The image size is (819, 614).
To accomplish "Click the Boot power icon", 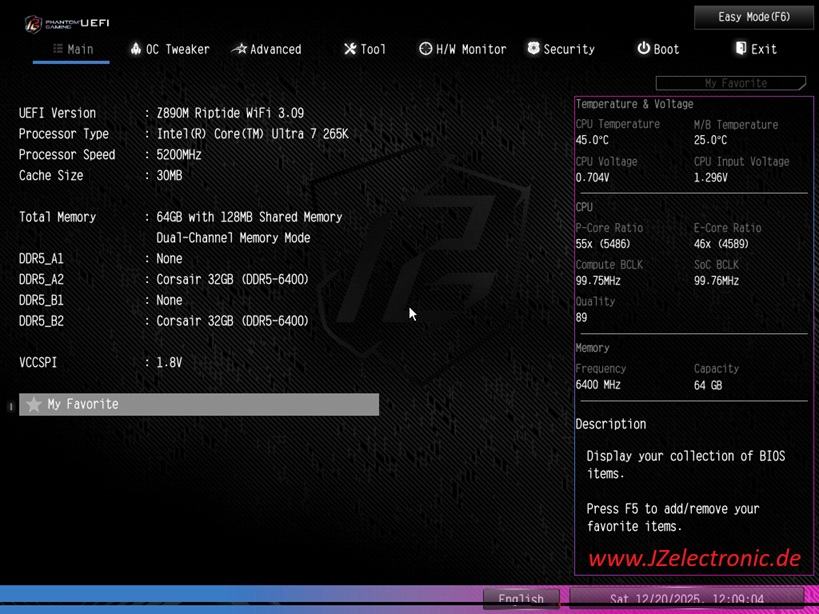I will [643, 49].
